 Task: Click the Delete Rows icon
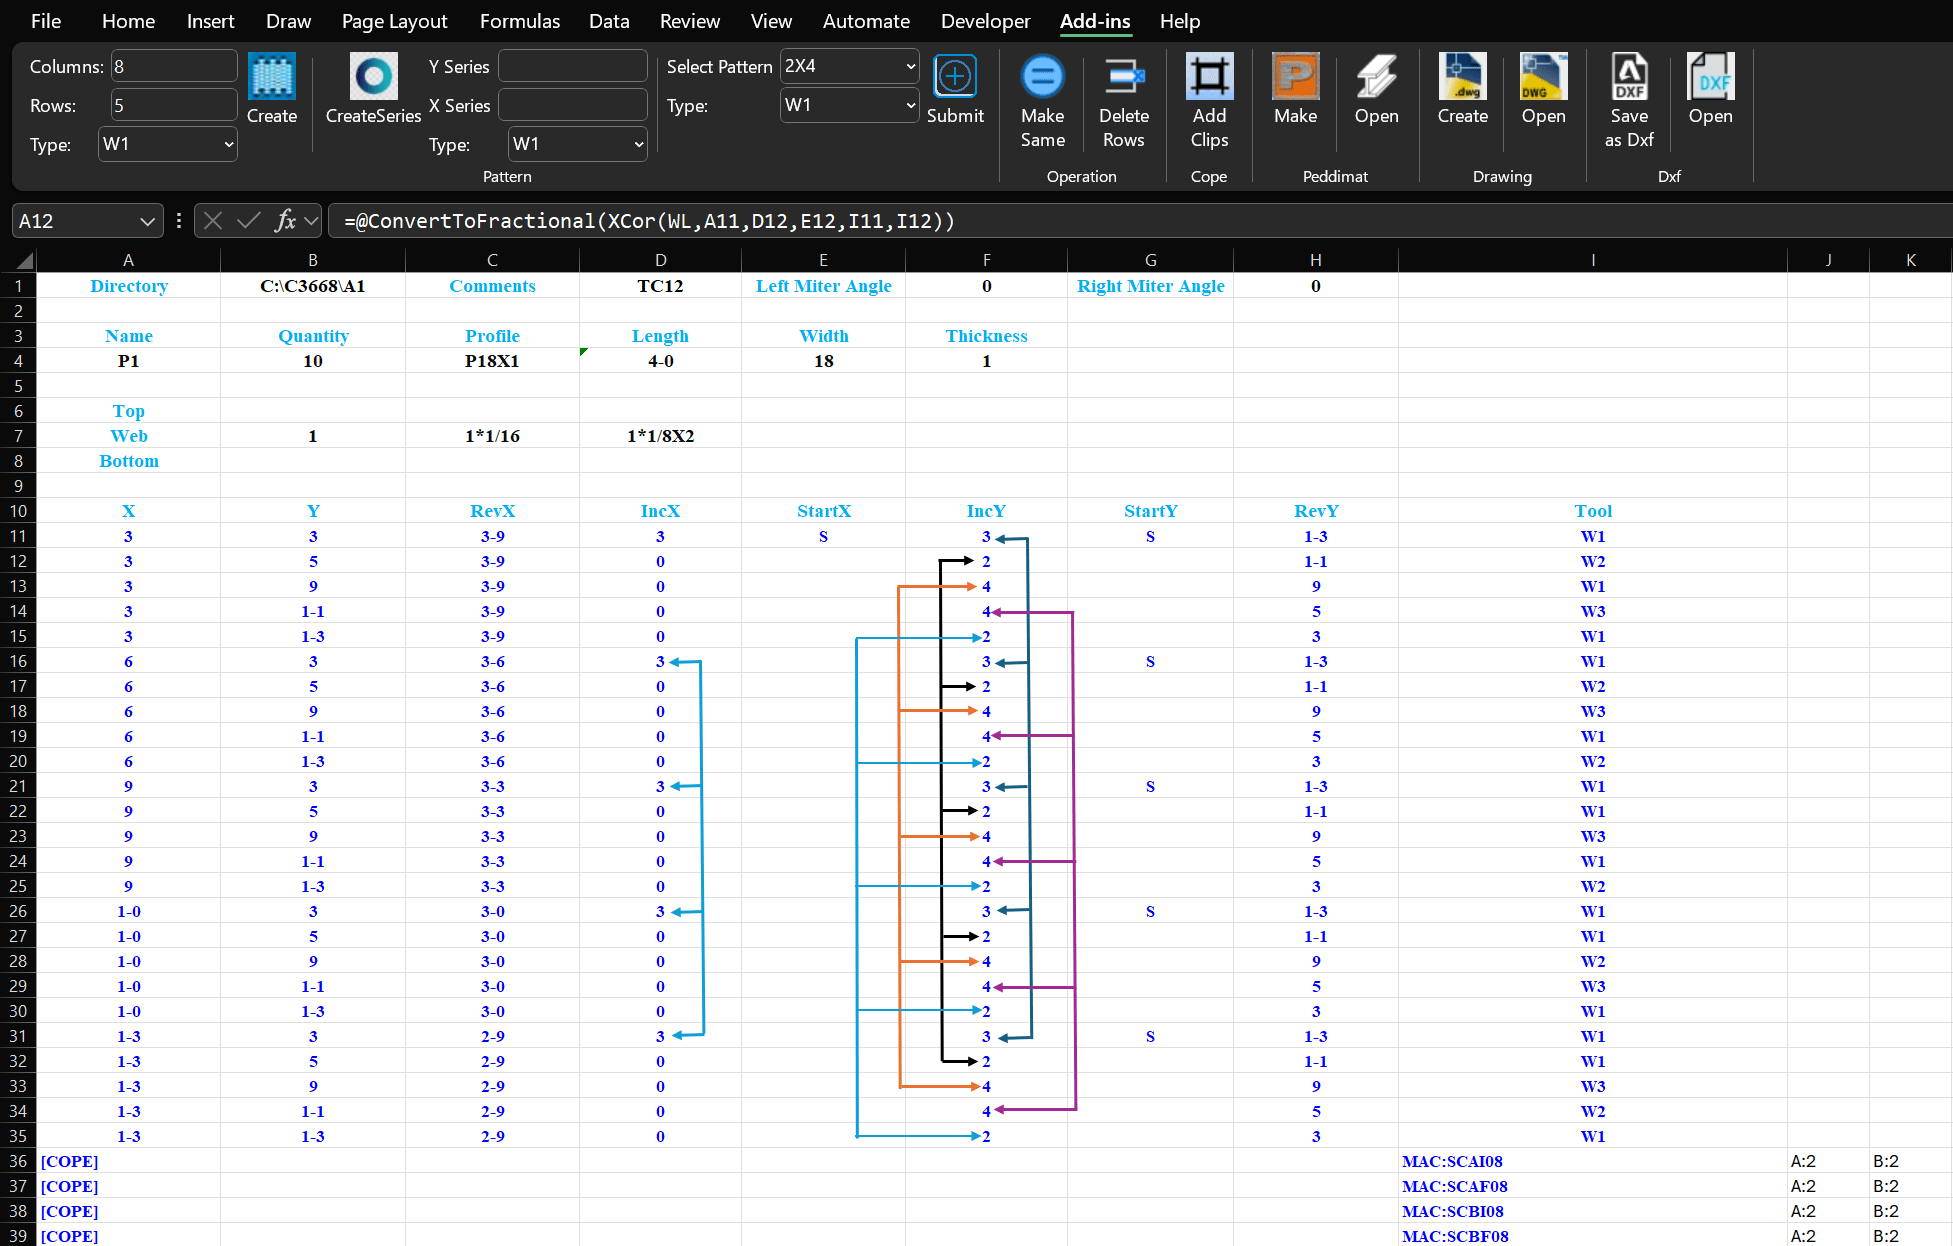[1123, 77]
